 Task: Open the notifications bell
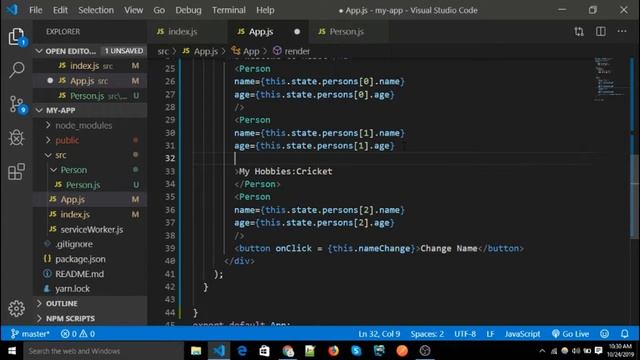point(624,334)
